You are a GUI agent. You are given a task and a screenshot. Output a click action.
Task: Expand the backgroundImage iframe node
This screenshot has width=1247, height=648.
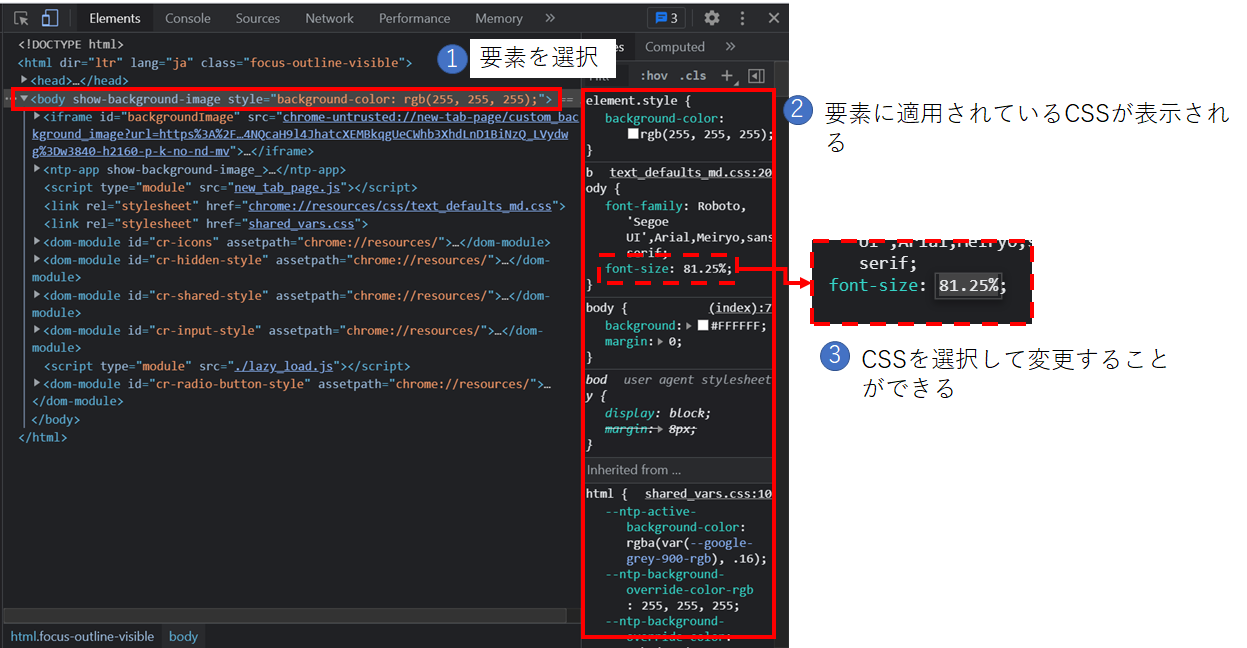tap(37, 117)
